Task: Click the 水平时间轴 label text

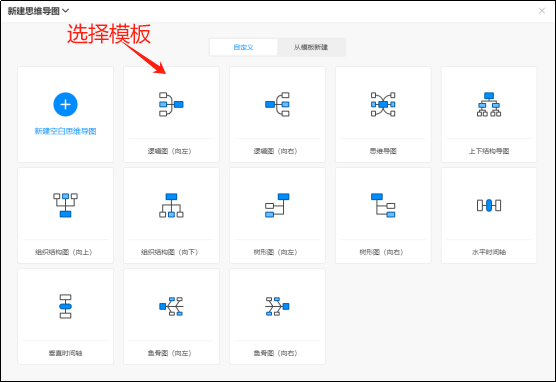Action: tap(489, 252)
